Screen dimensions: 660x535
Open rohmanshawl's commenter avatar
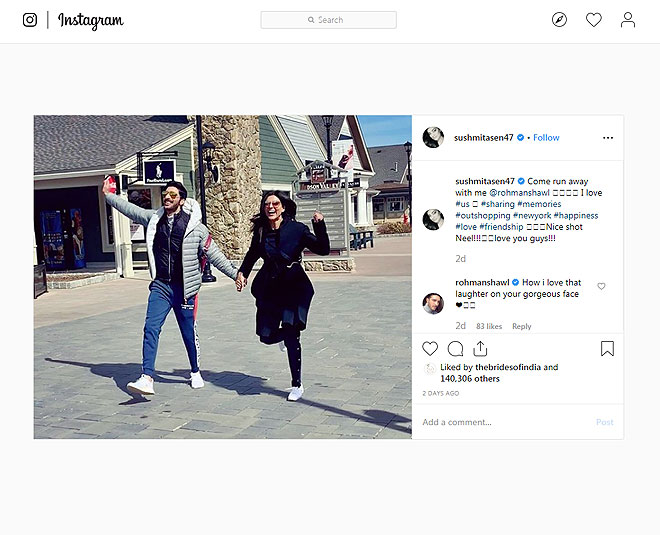point(433,303)
